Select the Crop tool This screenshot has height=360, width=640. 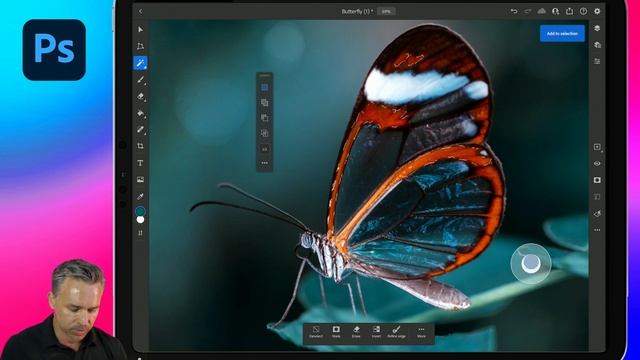pos(140,146)
